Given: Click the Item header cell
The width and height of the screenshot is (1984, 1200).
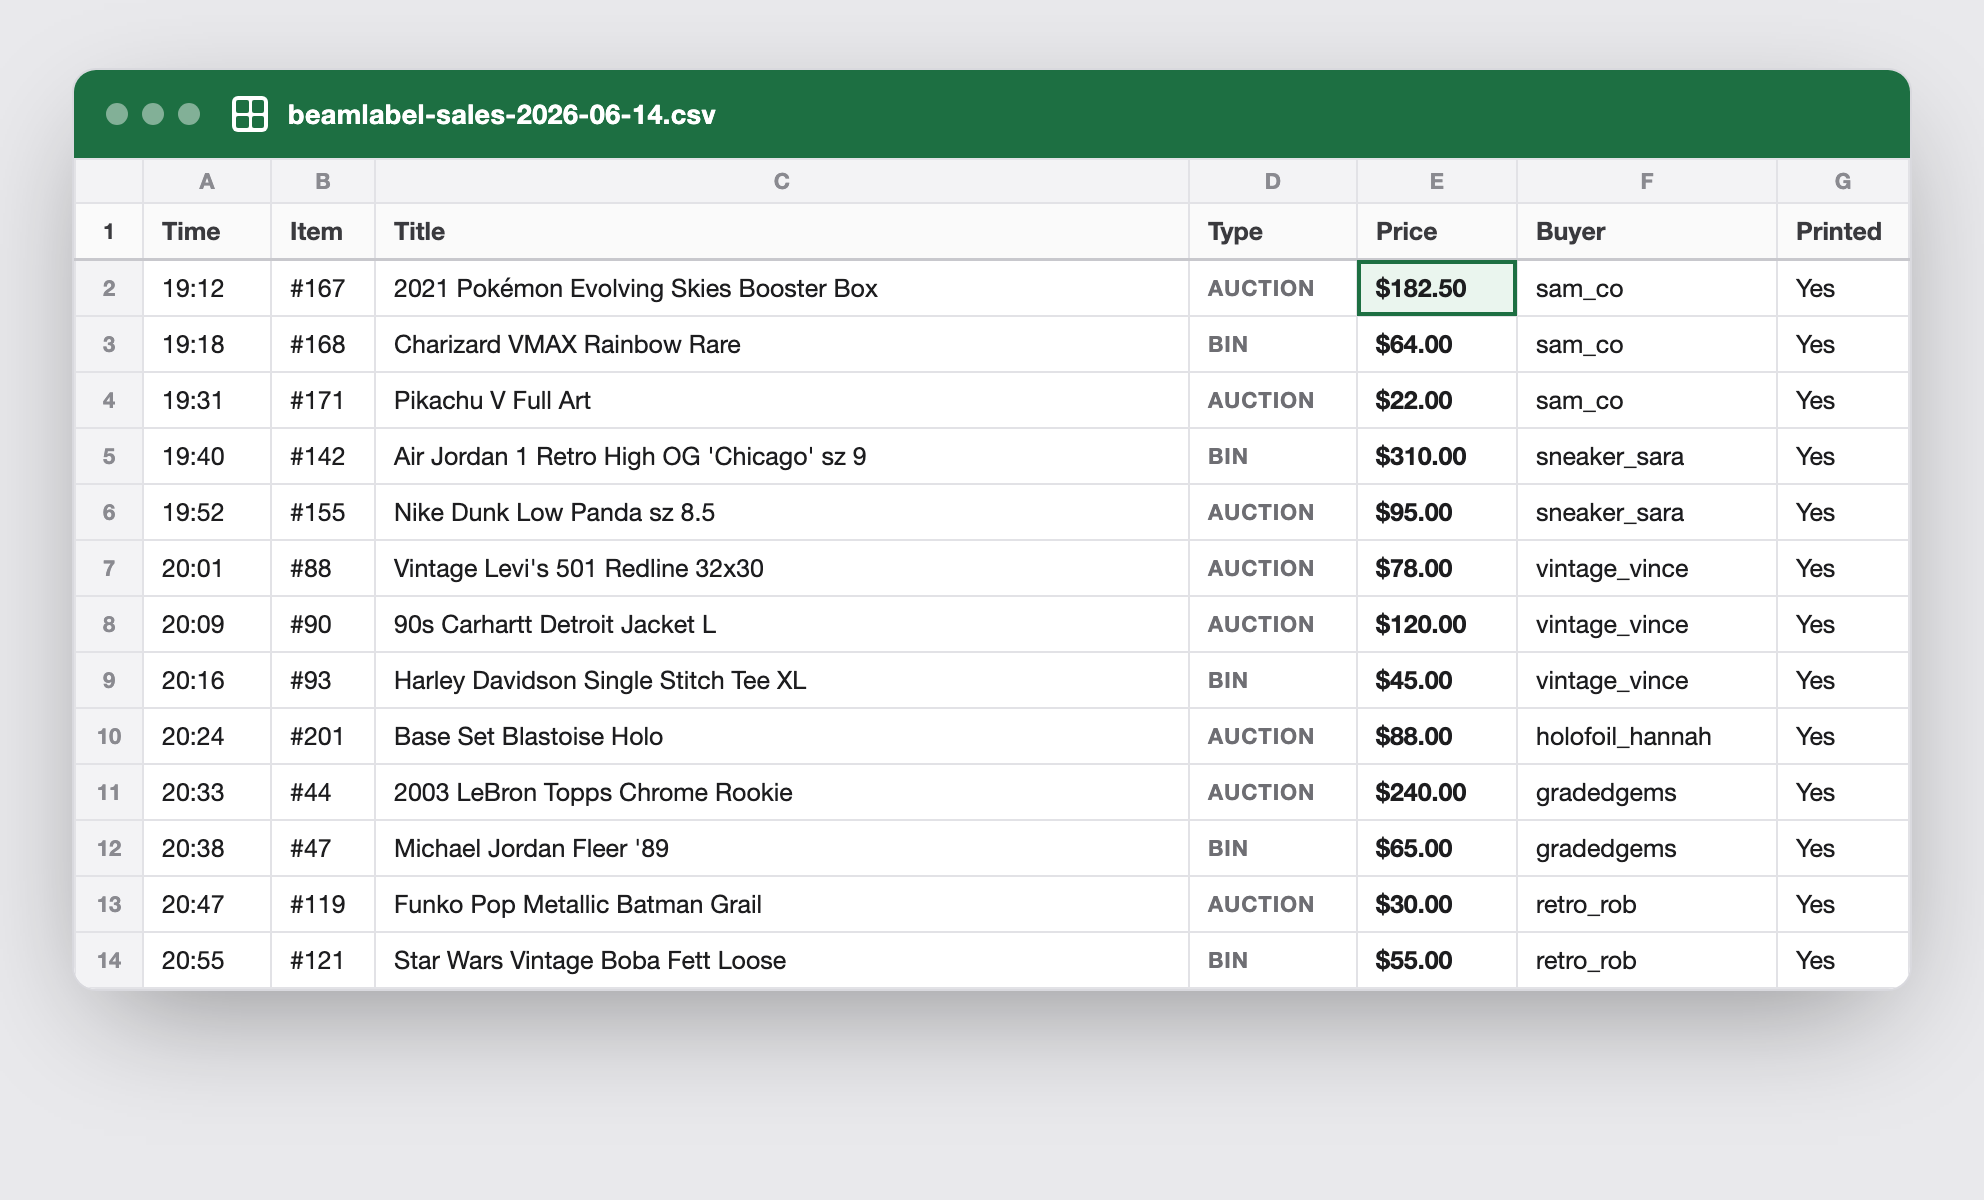Looking at the screenshot, I should (x=323, y=232).
